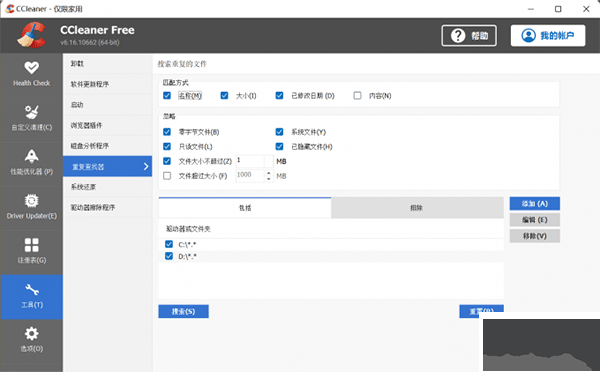Viewport: 600px width, 372px height.
Task: Open the 帮助 help button
Action: [x=469, y=36]
